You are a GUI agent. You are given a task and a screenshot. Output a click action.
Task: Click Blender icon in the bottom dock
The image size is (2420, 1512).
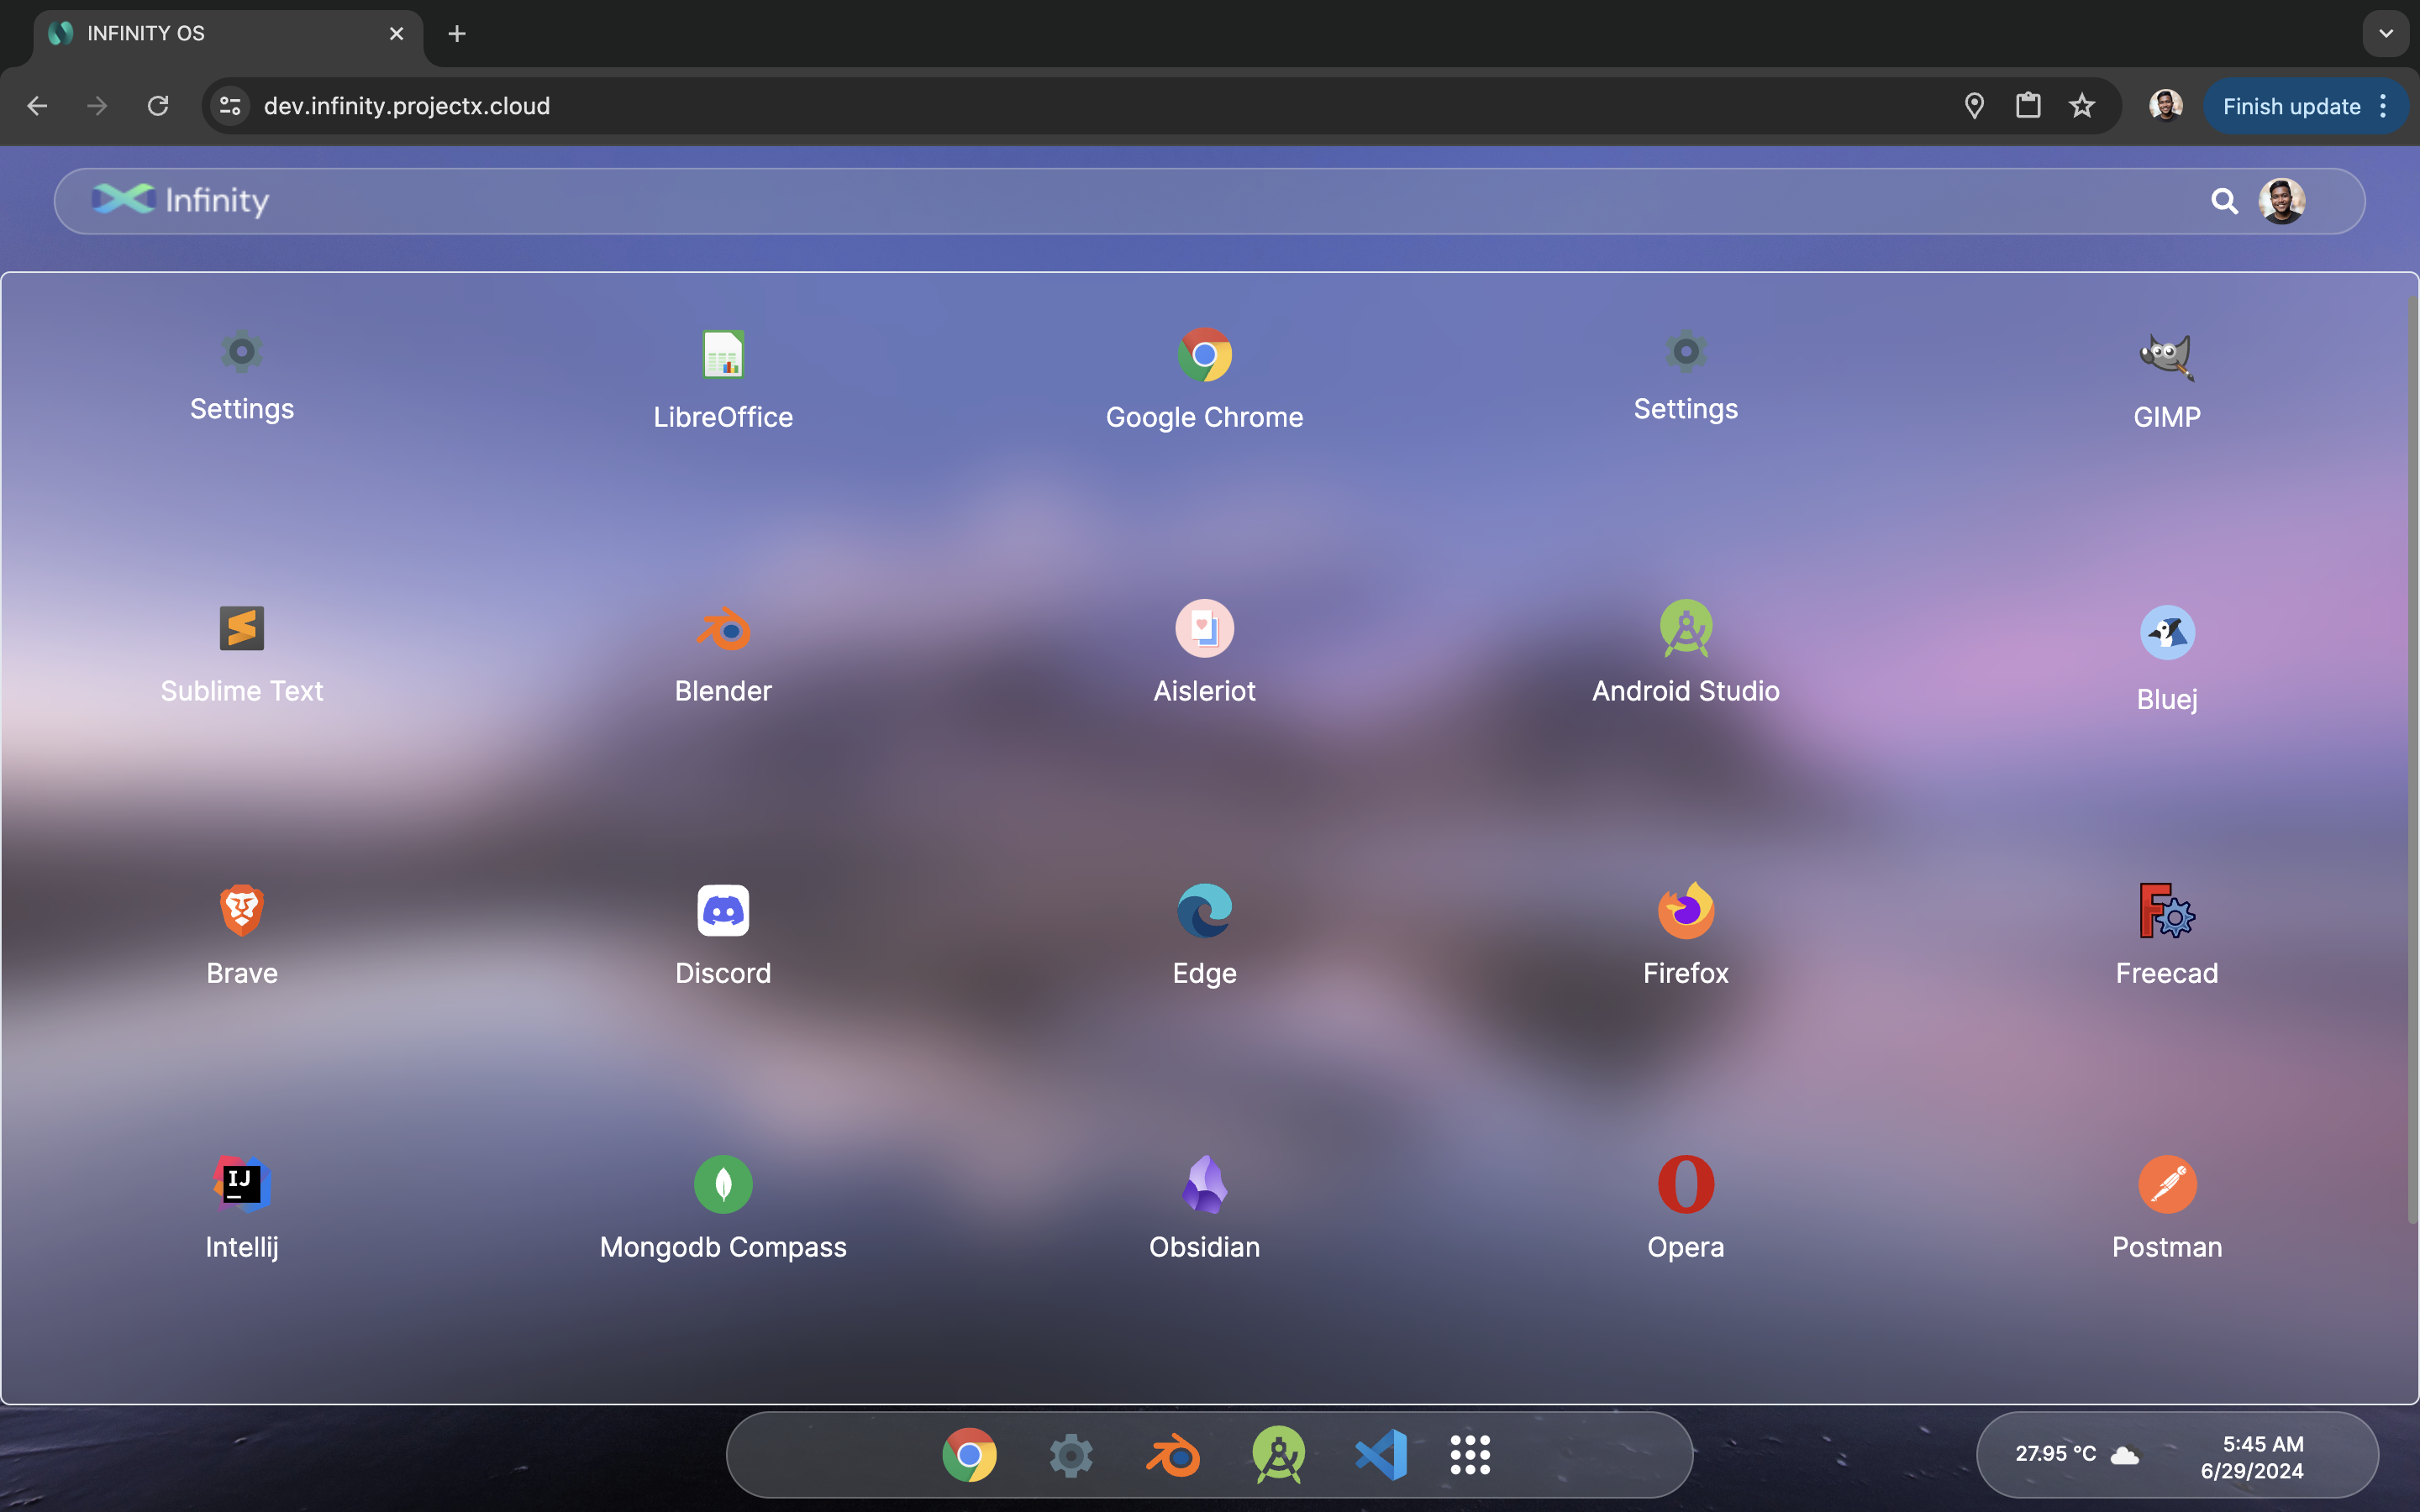tap(1173, 1455)
